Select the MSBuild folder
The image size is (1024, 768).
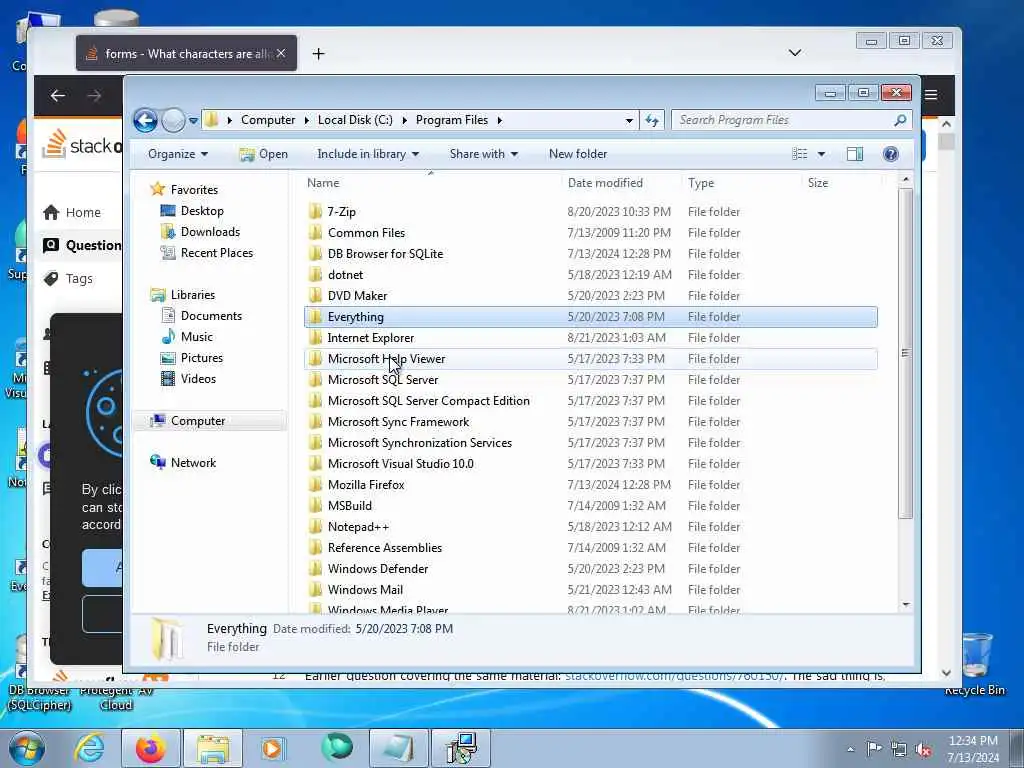(349, 505)
